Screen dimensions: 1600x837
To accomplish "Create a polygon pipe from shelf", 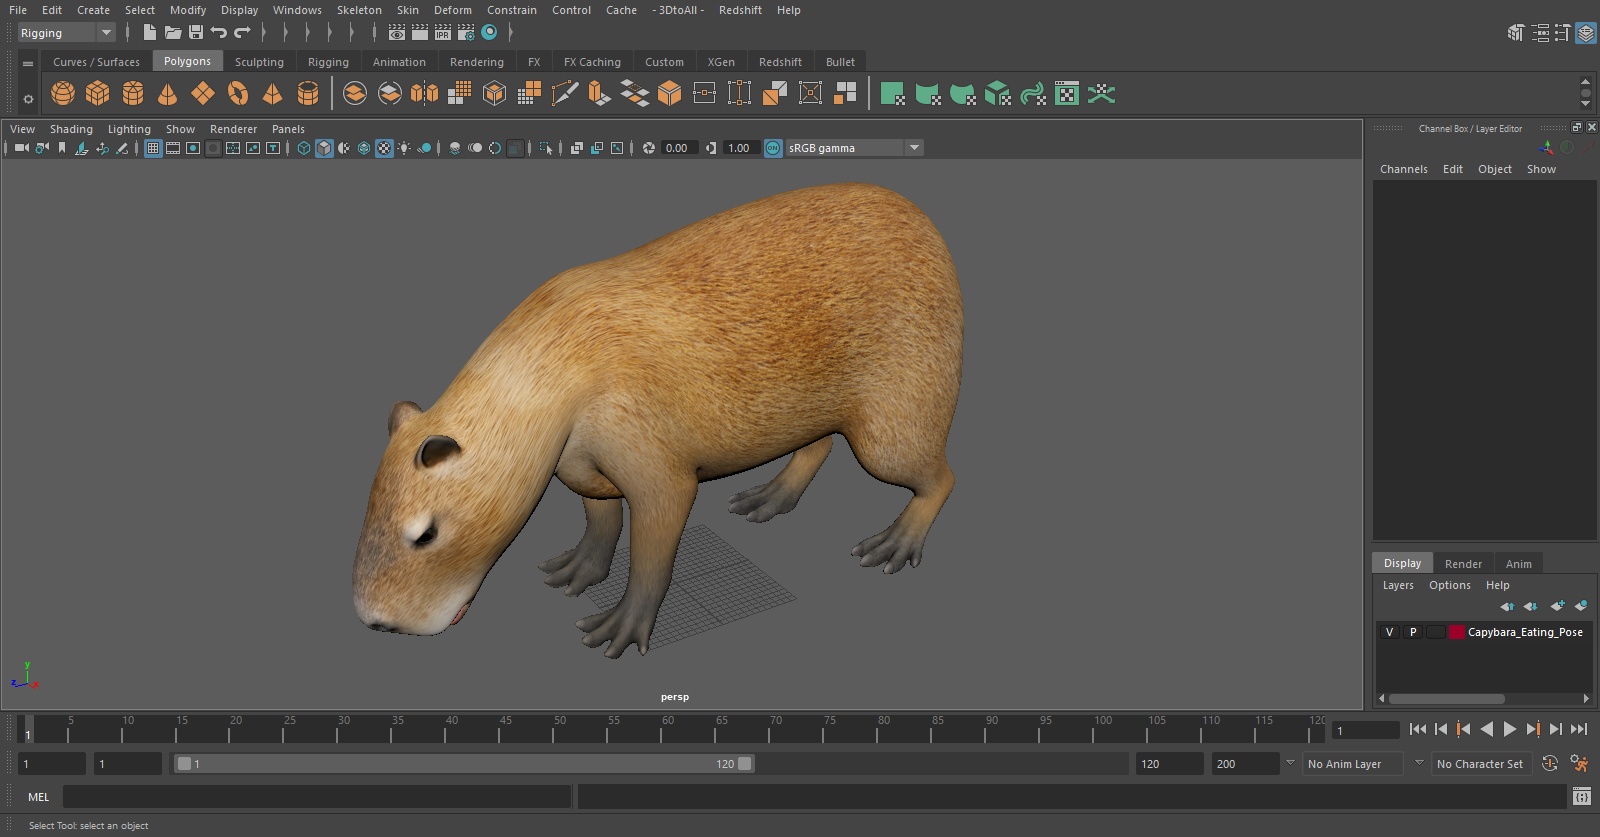I will (308, 94).
